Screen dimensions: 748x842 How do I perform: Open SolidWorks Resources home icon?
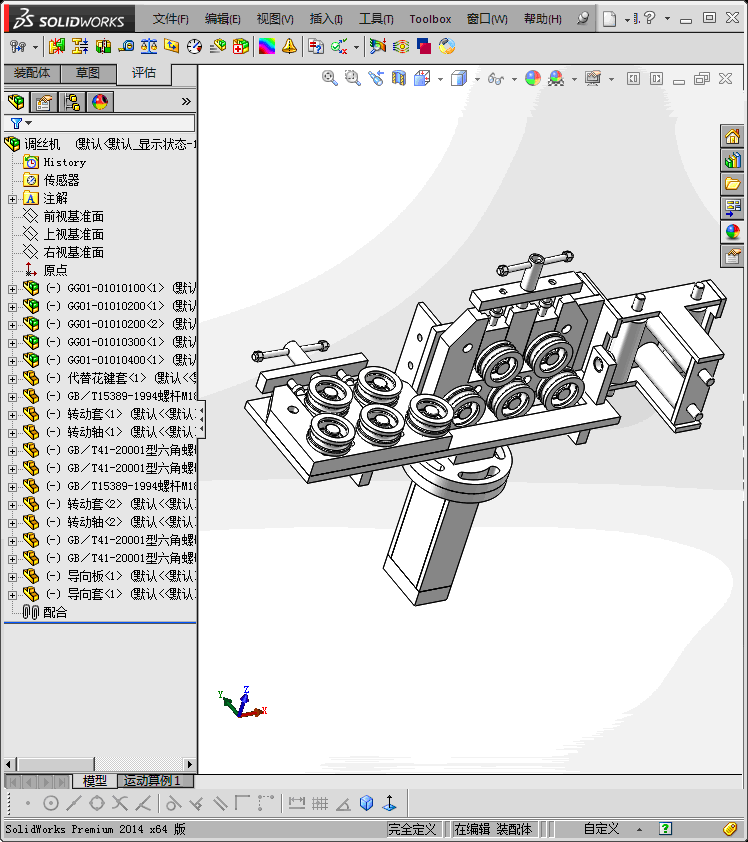[x=732, y=137]
